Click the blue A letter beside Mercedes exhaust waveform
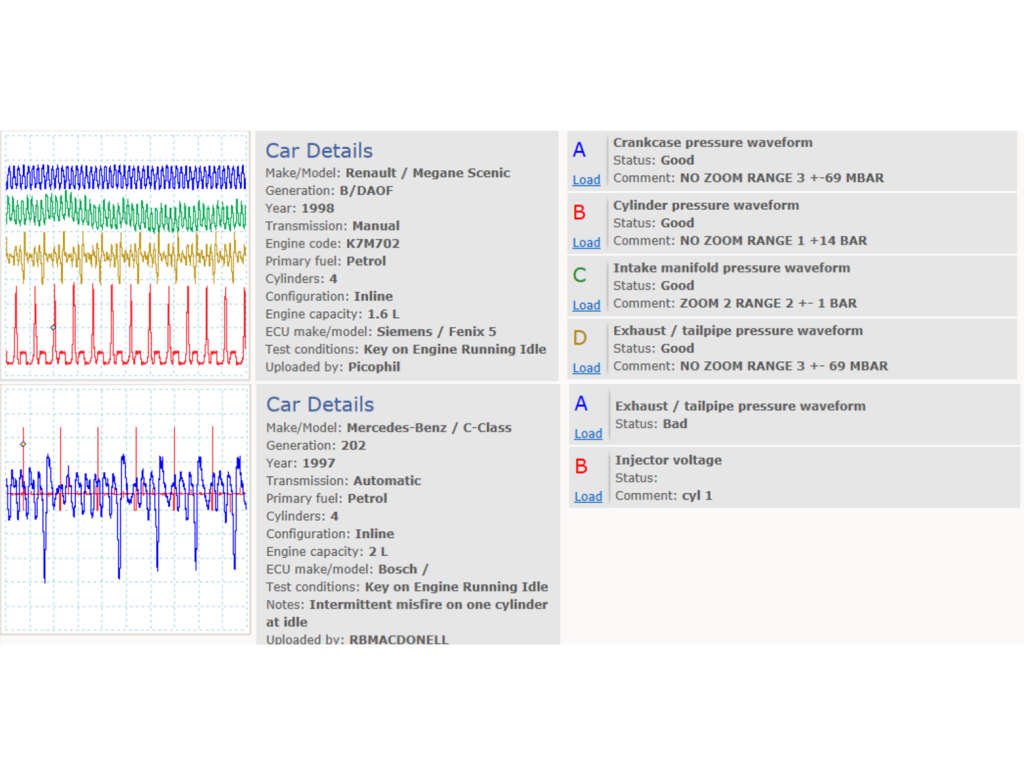 tap(581, 404)
